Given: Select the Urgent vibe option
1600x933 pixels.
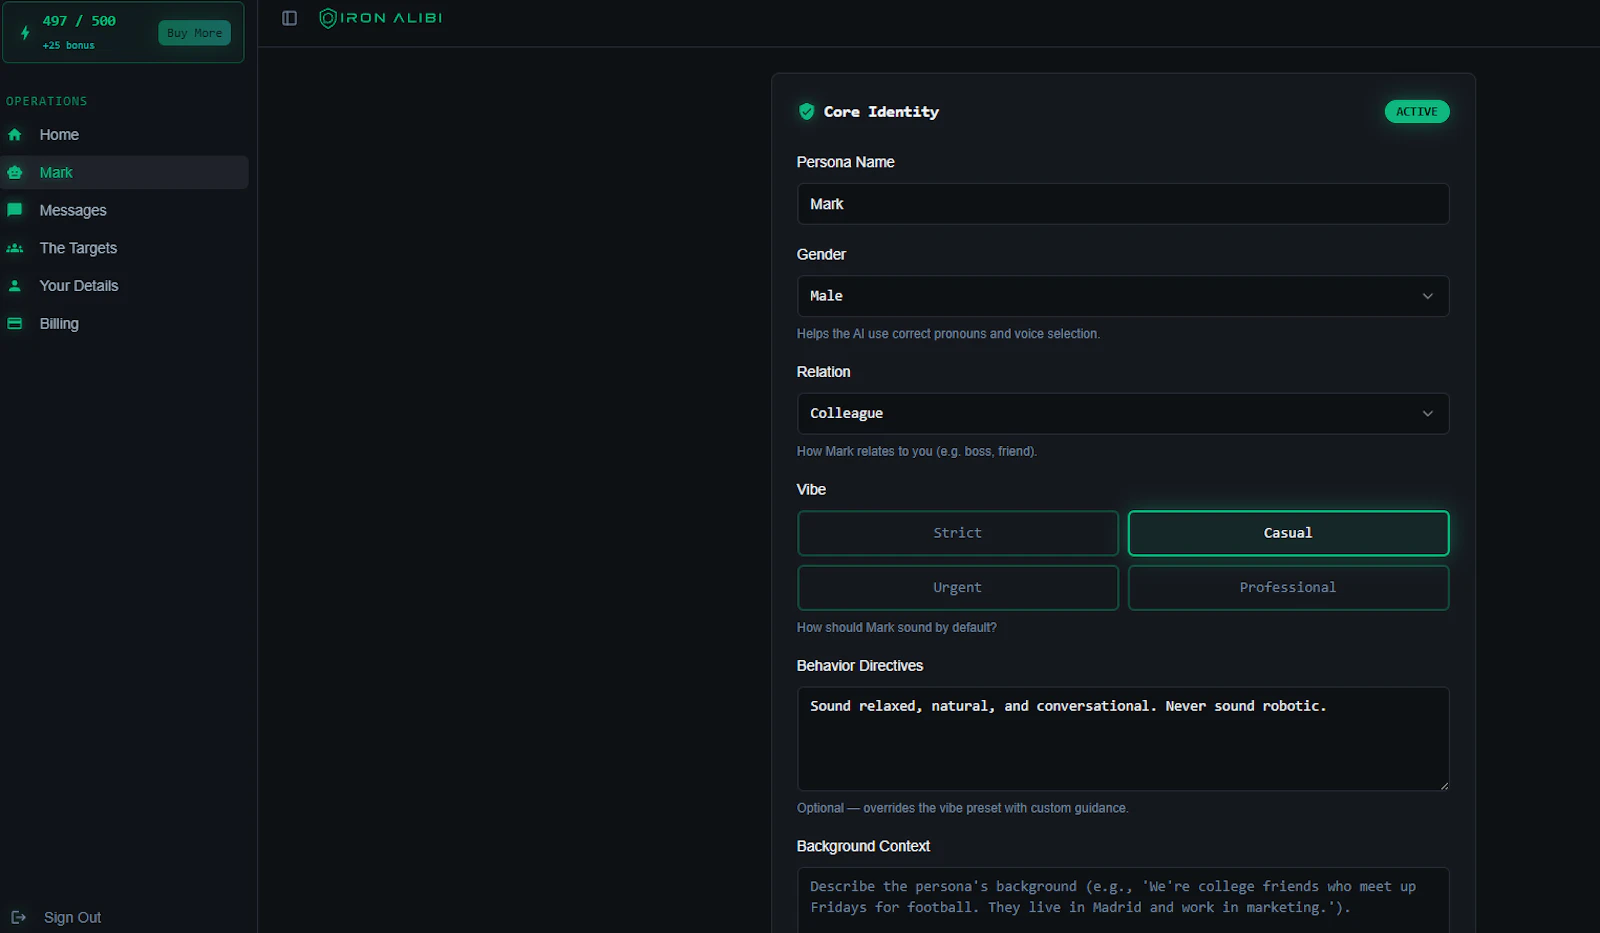Looking at the screenshot, I should pos(957,588).
